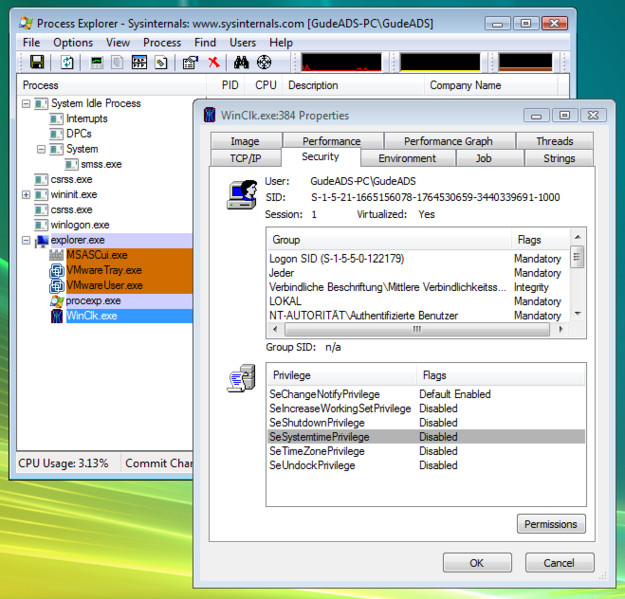Open the Options menu

pos(73,42)
